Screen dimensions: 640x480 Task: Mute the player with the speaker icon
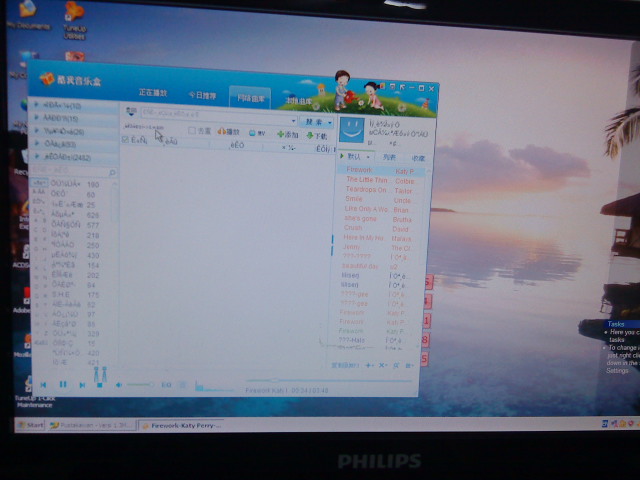tap(119, 385)
